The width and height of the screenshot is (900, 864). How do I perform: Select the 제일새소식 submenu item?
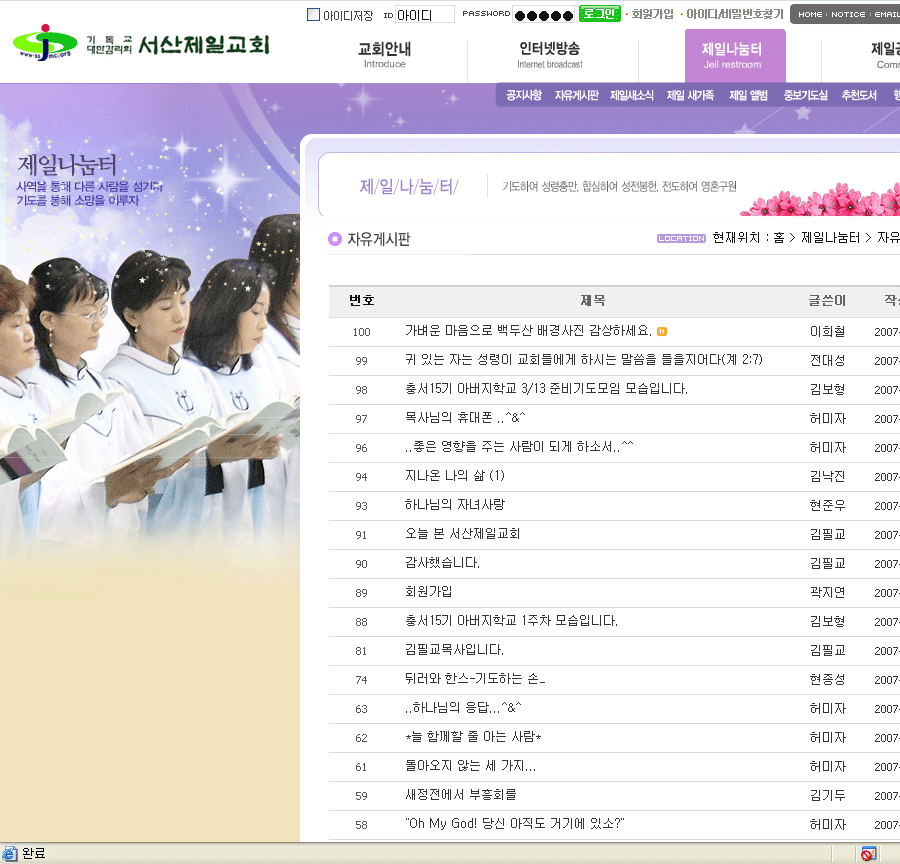point(632,95)
